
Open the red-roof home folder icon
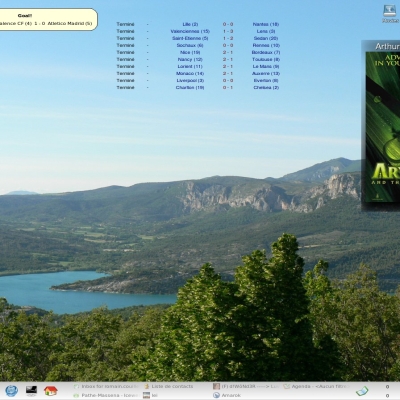(51, 390)
